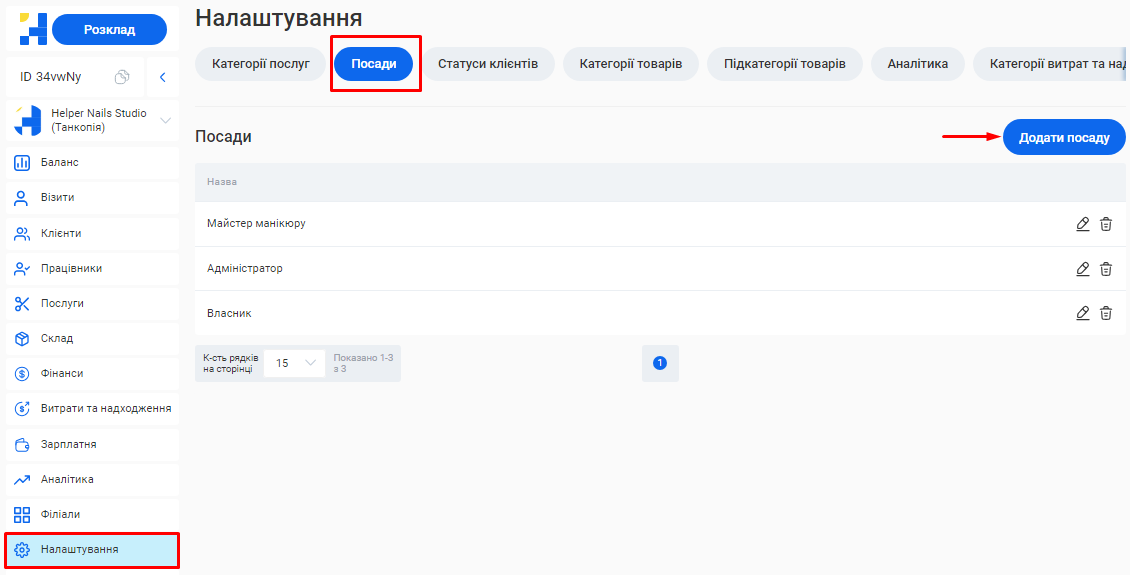
Task: Expand the Helper Nails Studio branch selector
Action: (166, 121)
